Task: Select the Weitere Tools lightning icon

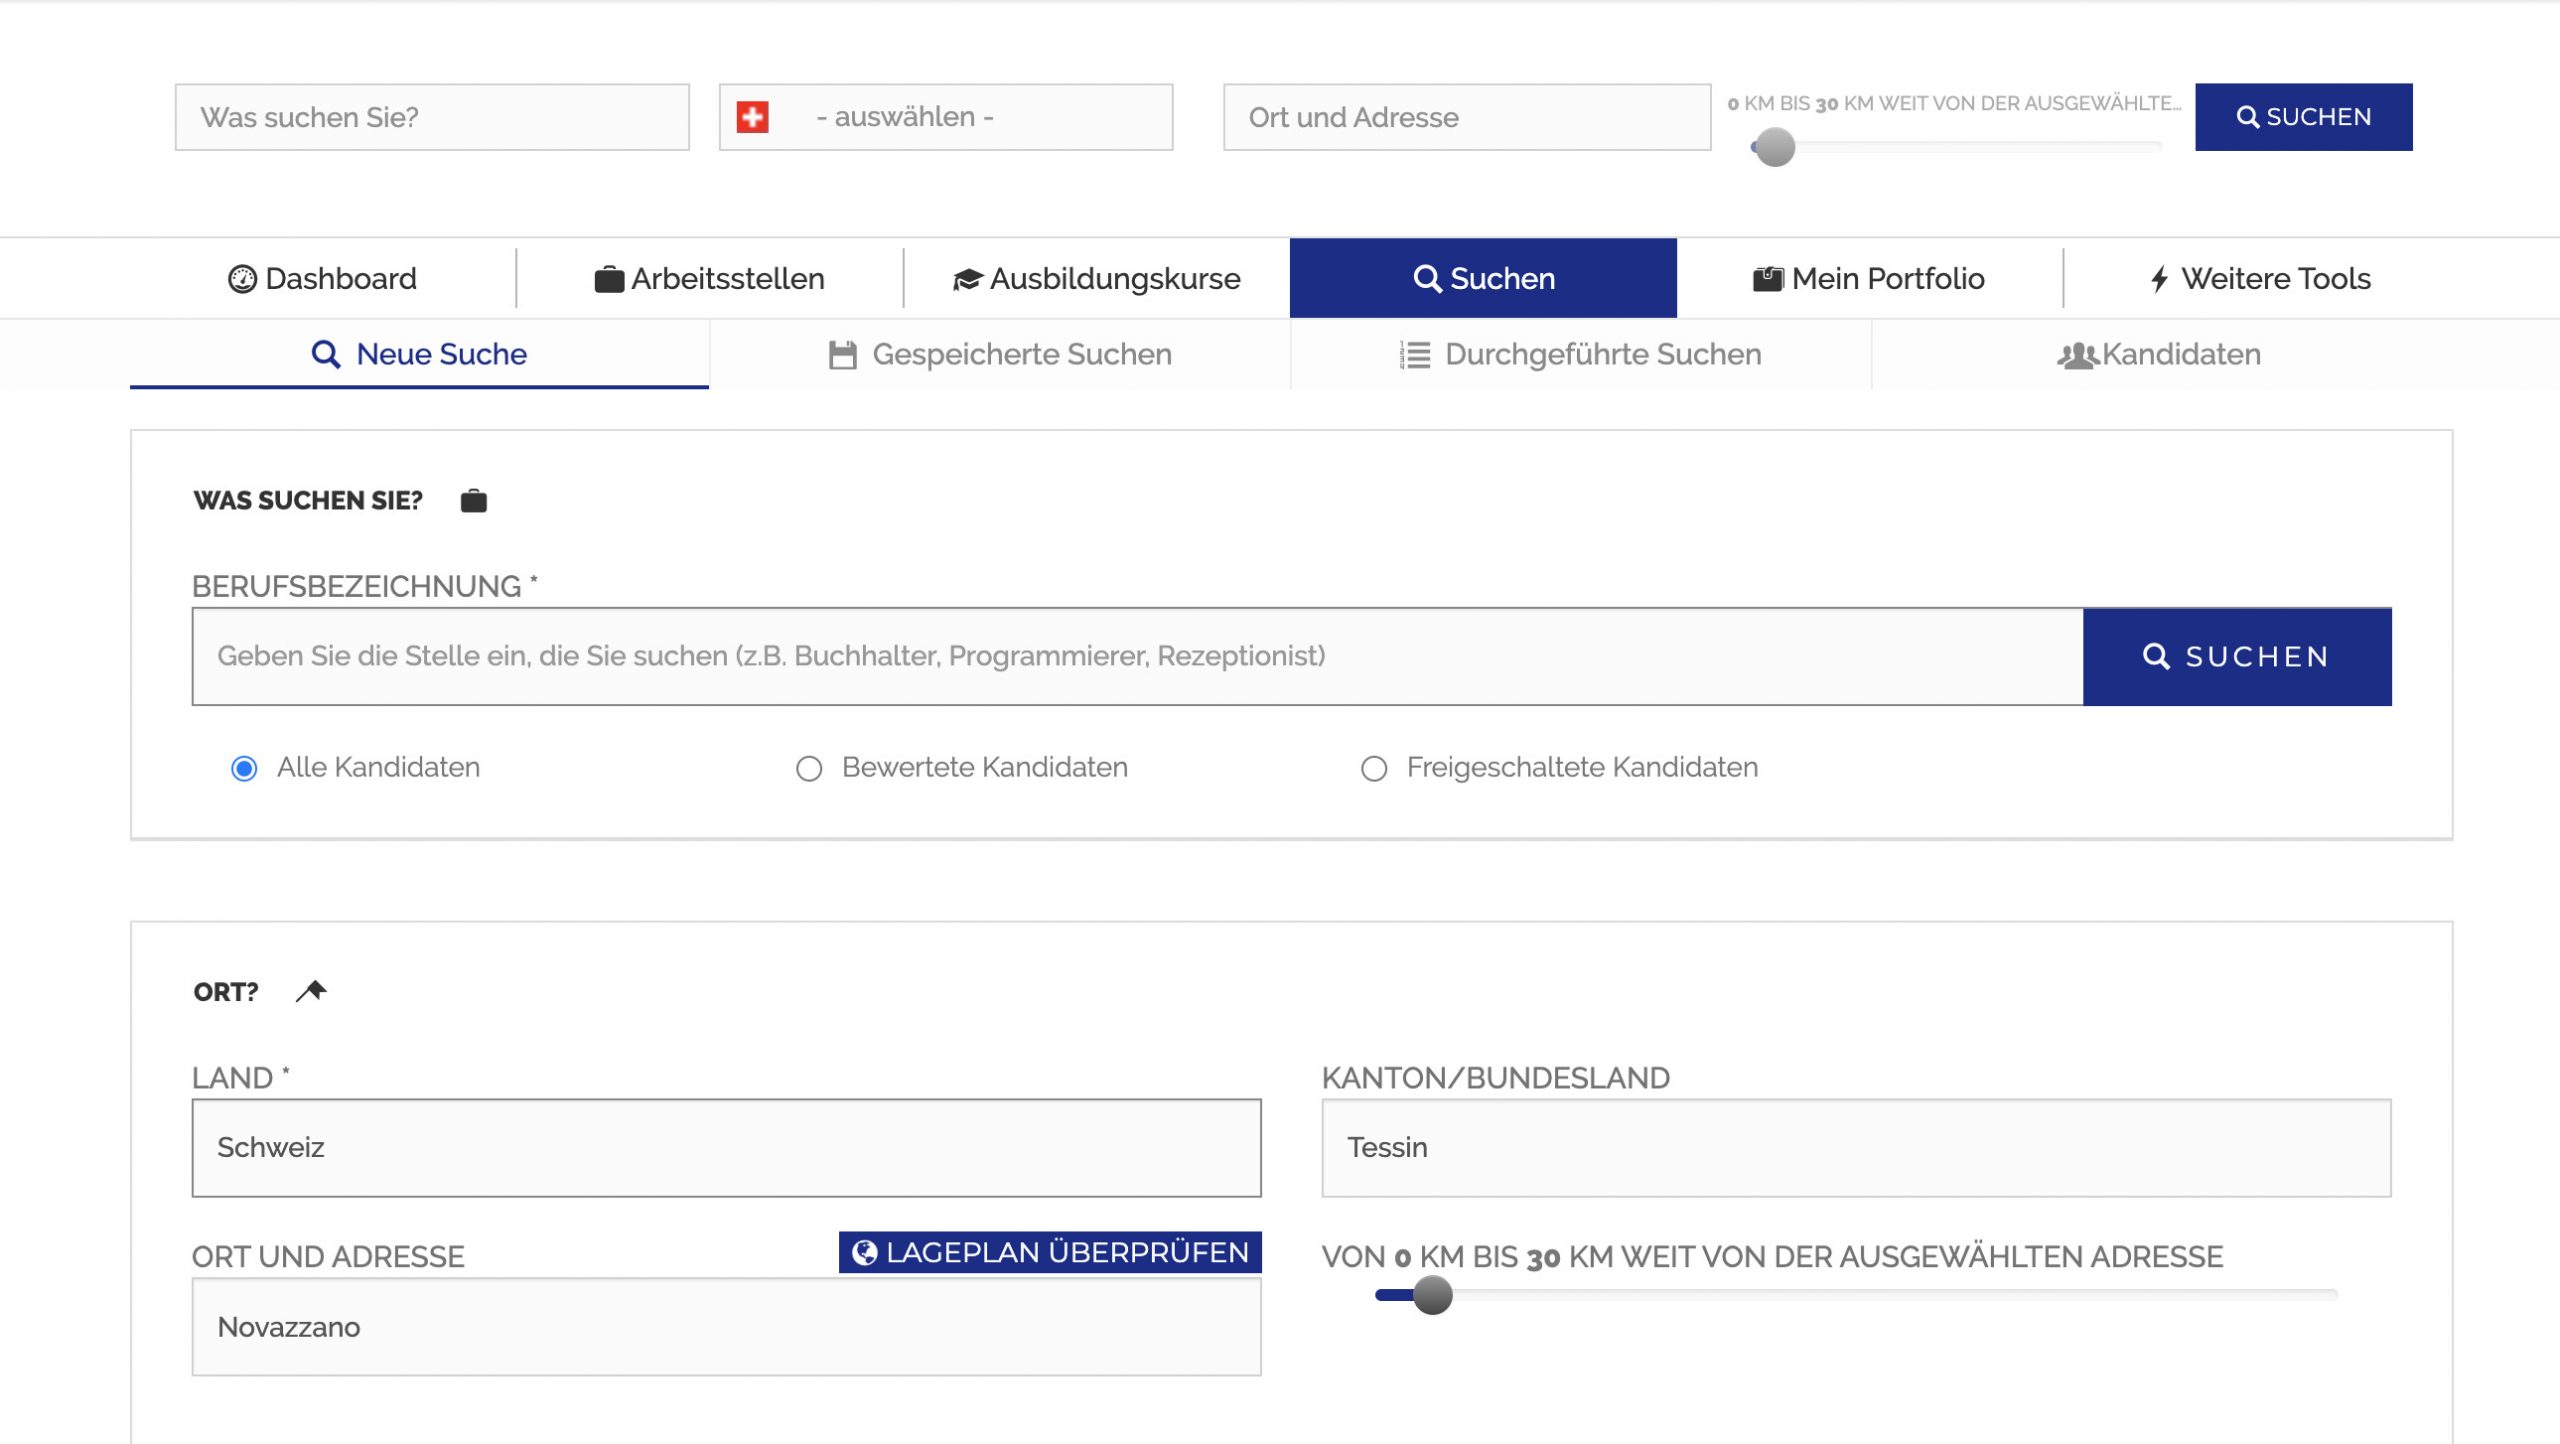Action: click(x=2160, y=278)
